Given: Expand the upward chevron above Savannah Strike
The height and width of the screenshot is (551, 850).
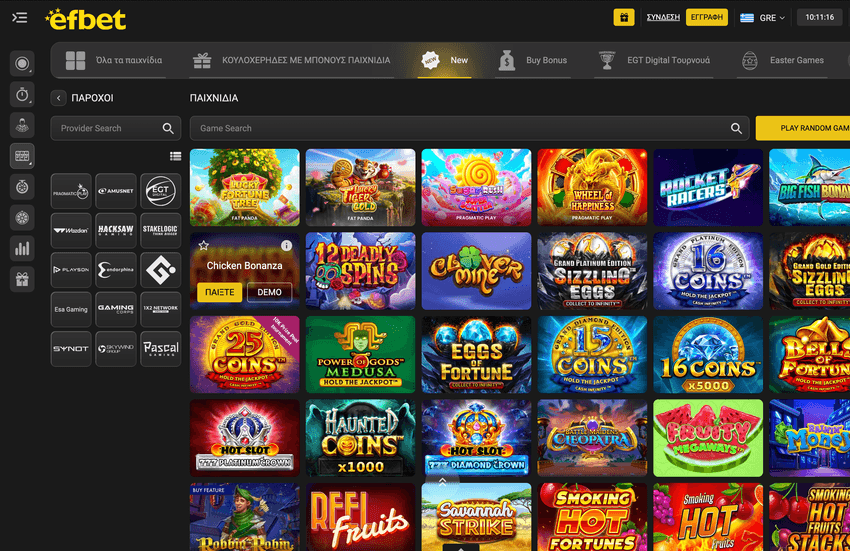Looking at the screenshot, I should pyautogui.click(x=442, y=481).
